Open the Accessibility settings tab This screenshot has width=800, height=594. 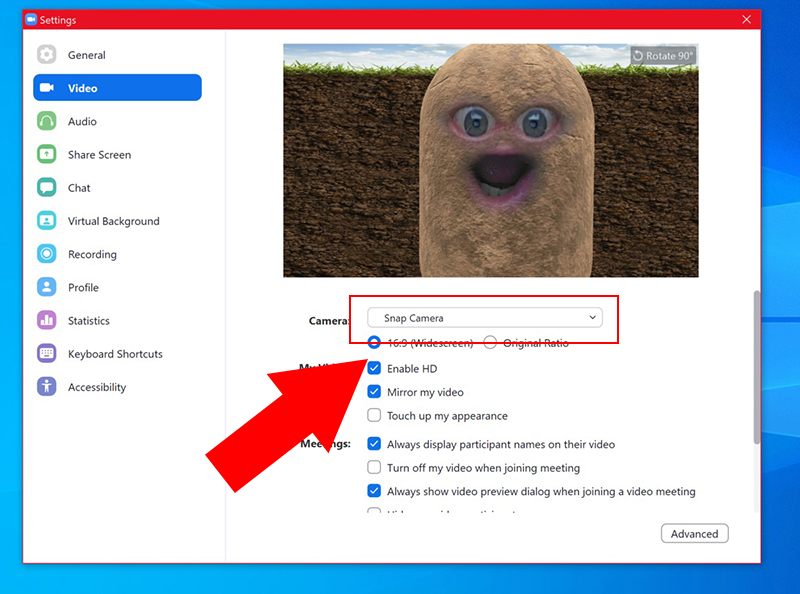[x=117, y=386]
